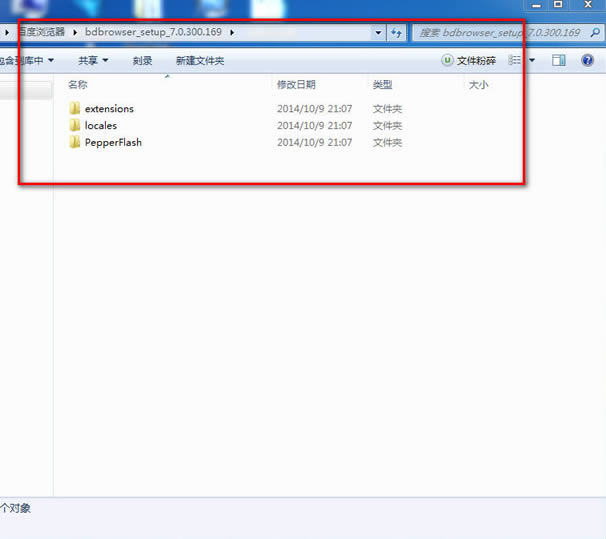Click the refresh button beside address bar
This screenshot has height=539, width=606.
397,33
